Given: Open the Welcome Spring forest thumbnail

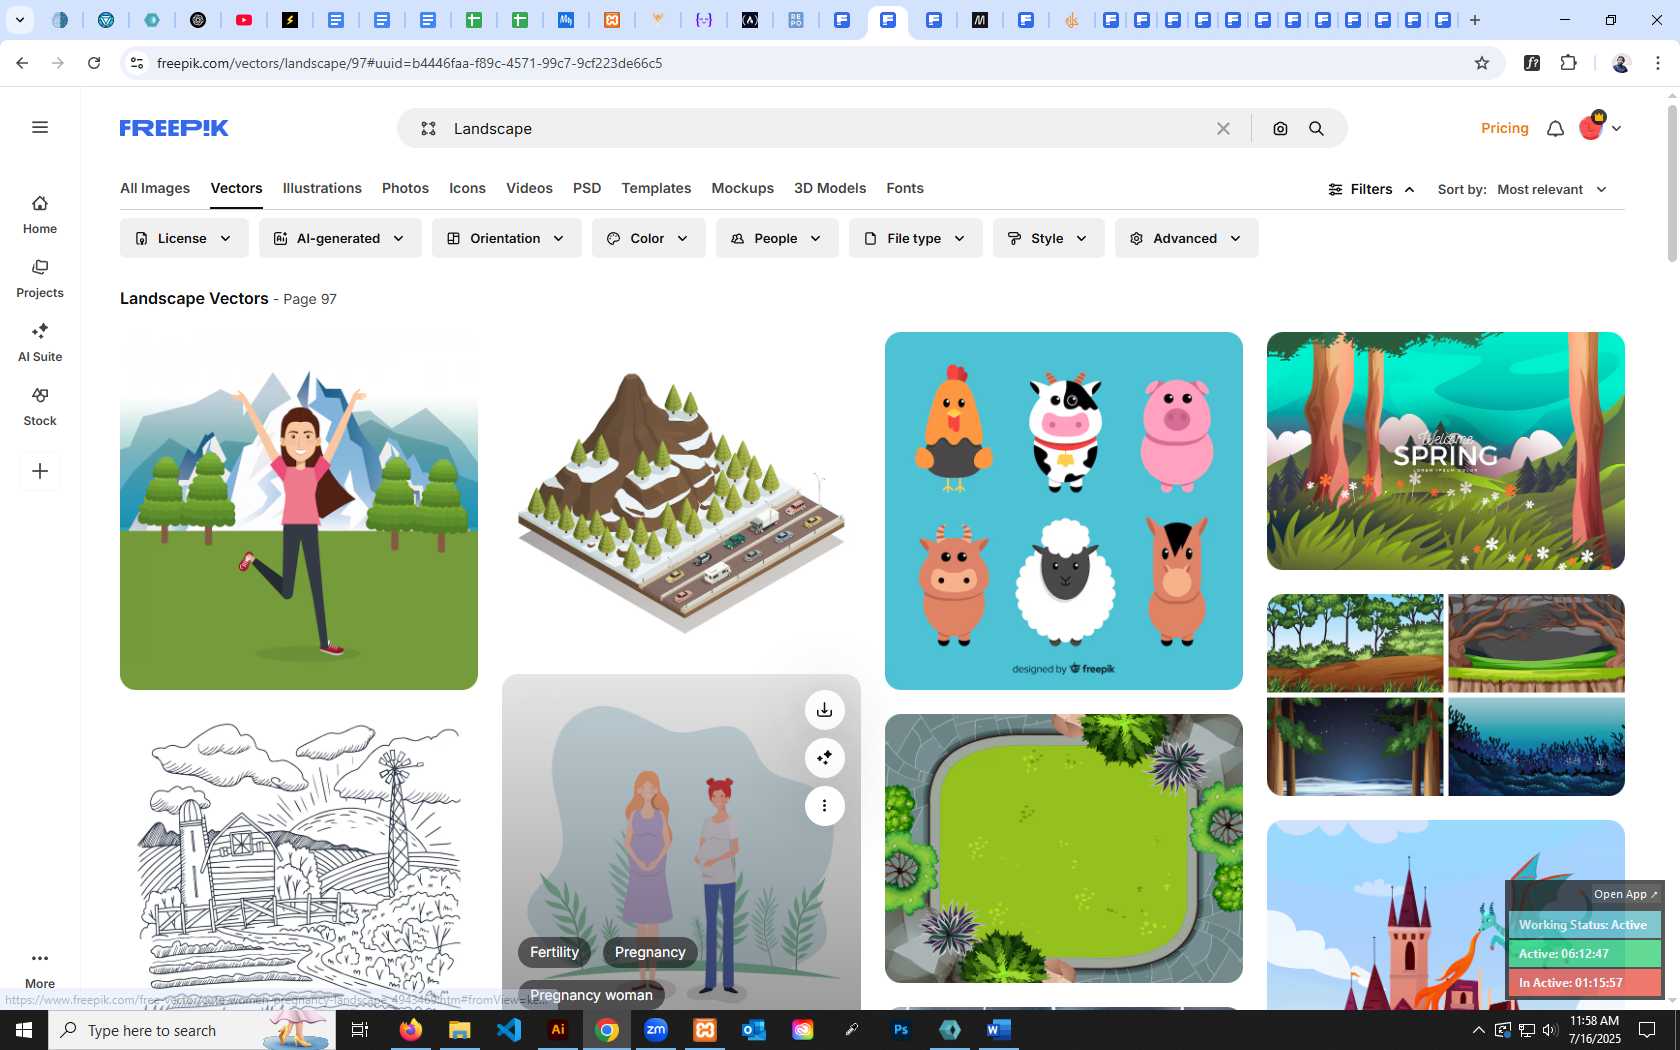Looking at the screenshot, I should [1446, 451].
